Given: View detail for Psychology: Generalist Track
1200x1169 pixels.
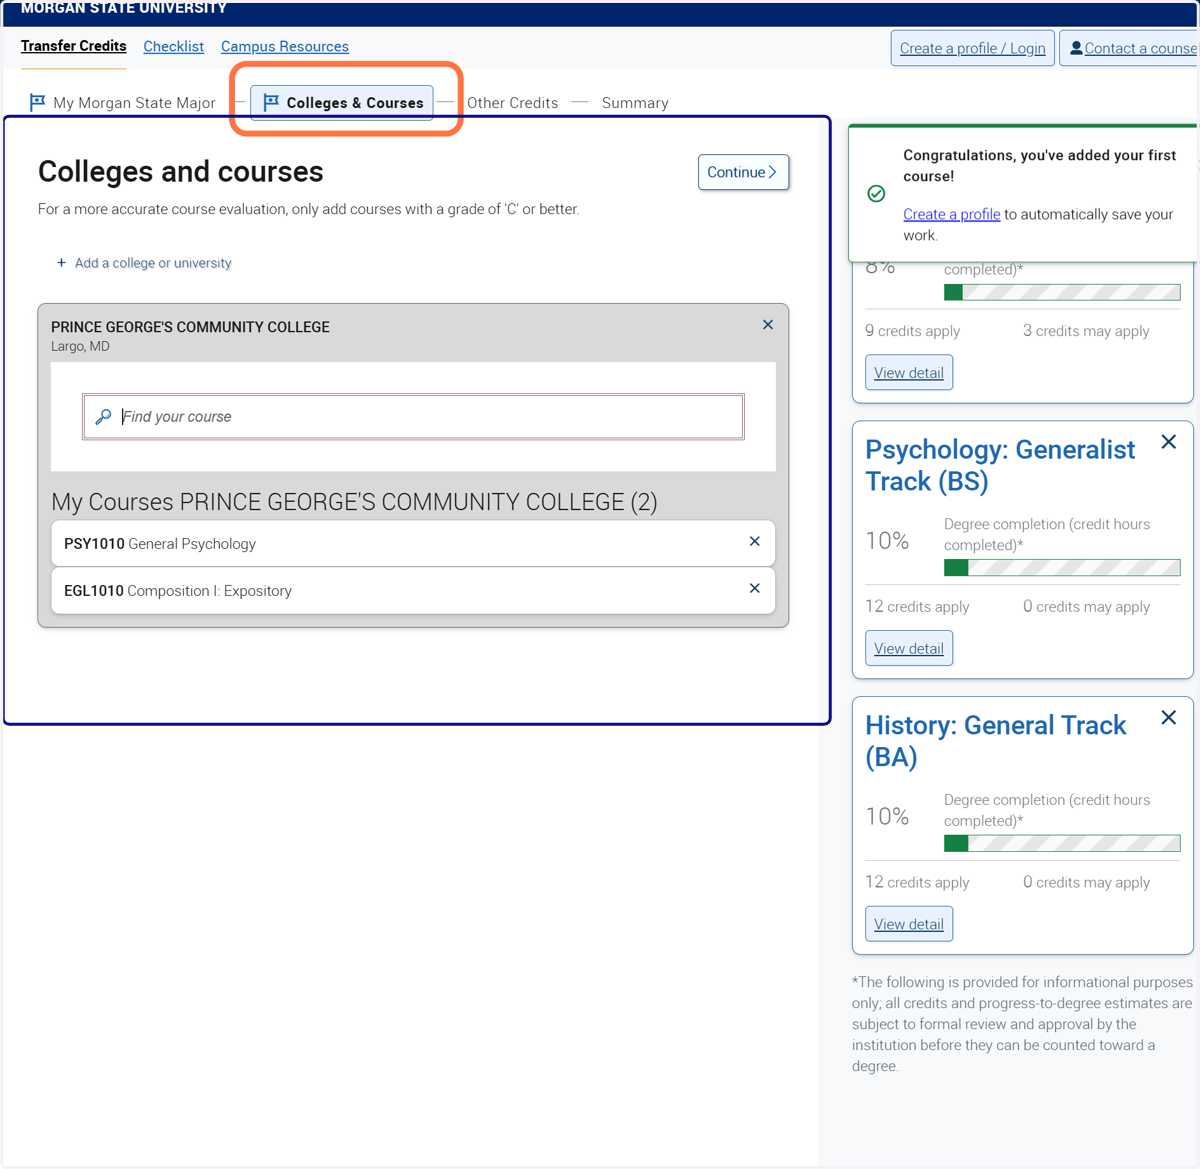Looking at the screenshot, I should (909, 649).
